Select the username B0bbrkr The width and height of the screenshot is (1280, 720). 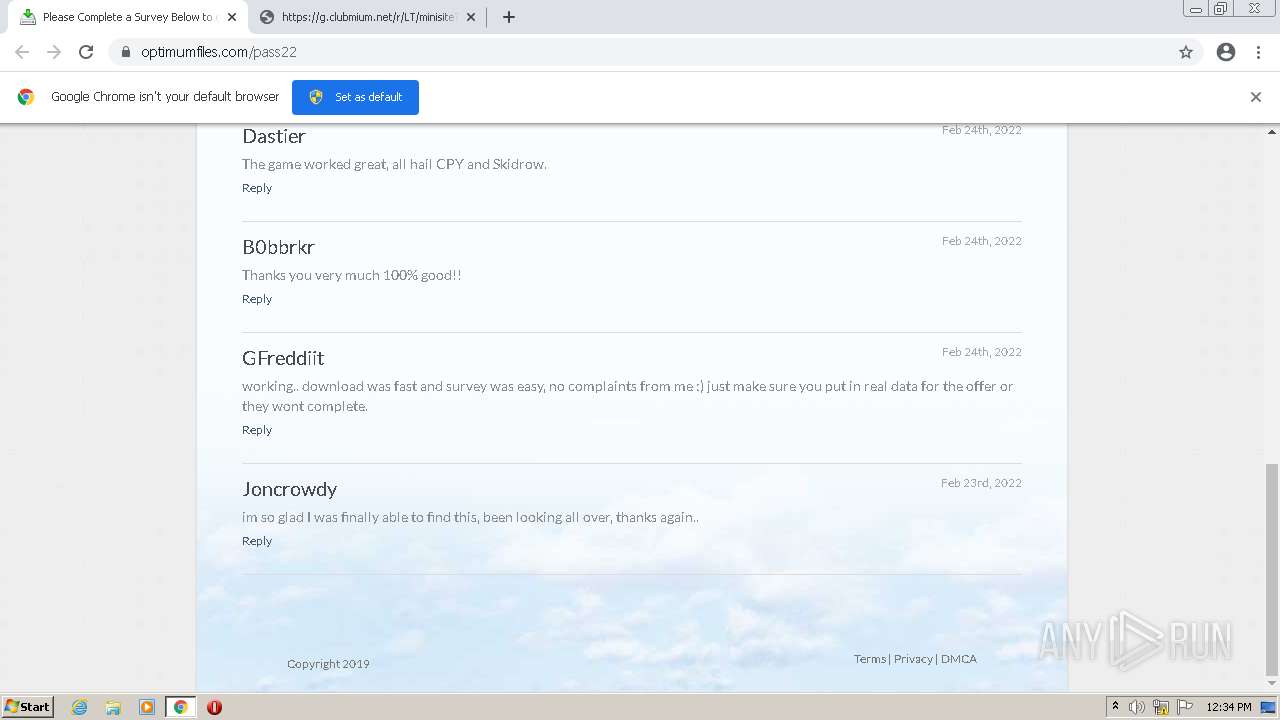(278, 247)
